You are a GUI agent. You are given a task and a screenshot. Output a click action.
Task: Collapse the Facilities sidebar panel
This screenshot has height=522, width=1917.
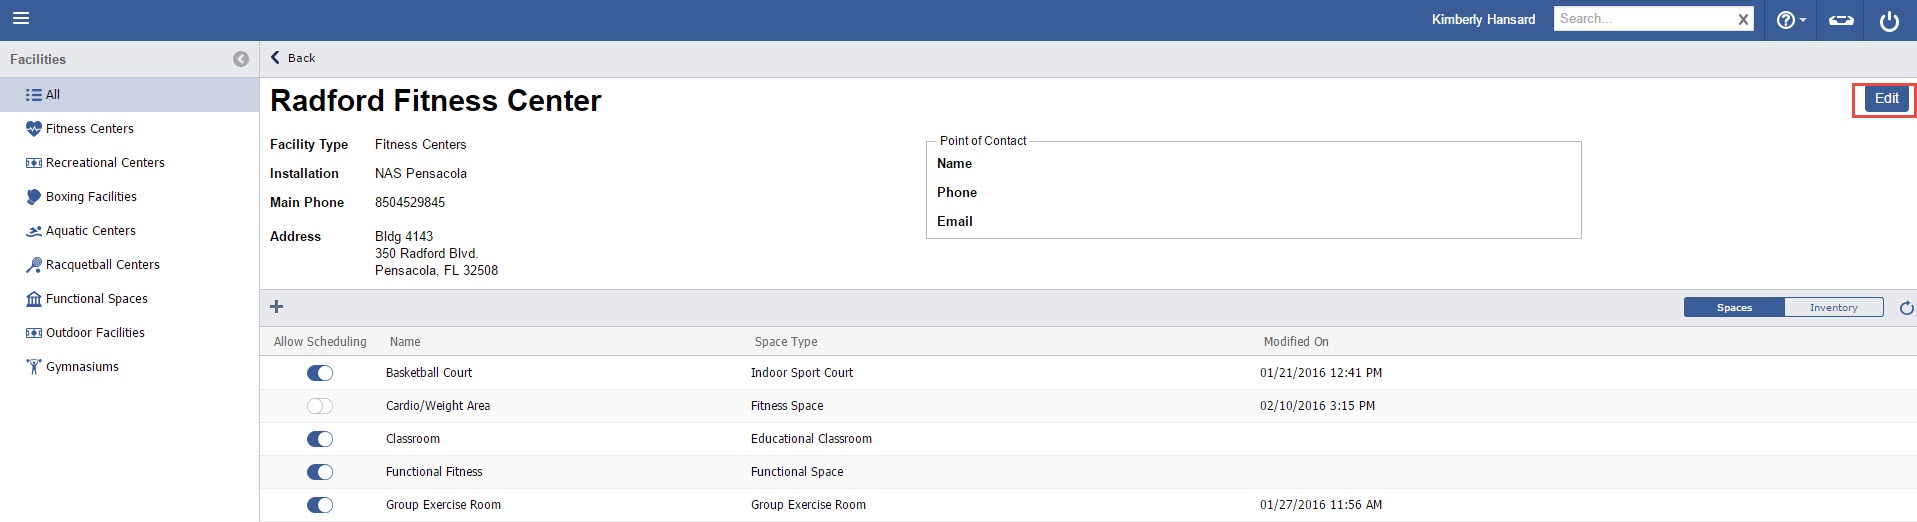pyautogui.click(x=240, y=59)
